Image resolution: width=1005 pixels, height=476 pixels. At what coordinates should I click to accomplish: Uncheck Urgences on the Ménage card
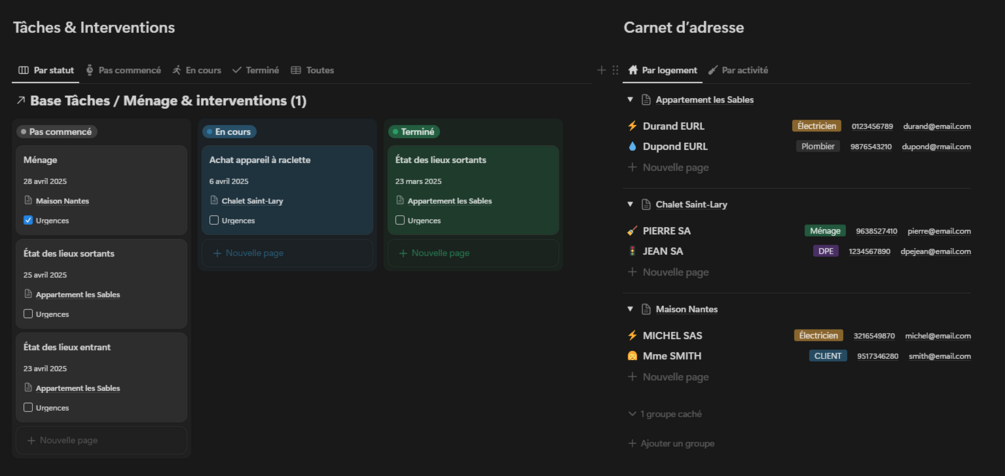tap(28, 220)
